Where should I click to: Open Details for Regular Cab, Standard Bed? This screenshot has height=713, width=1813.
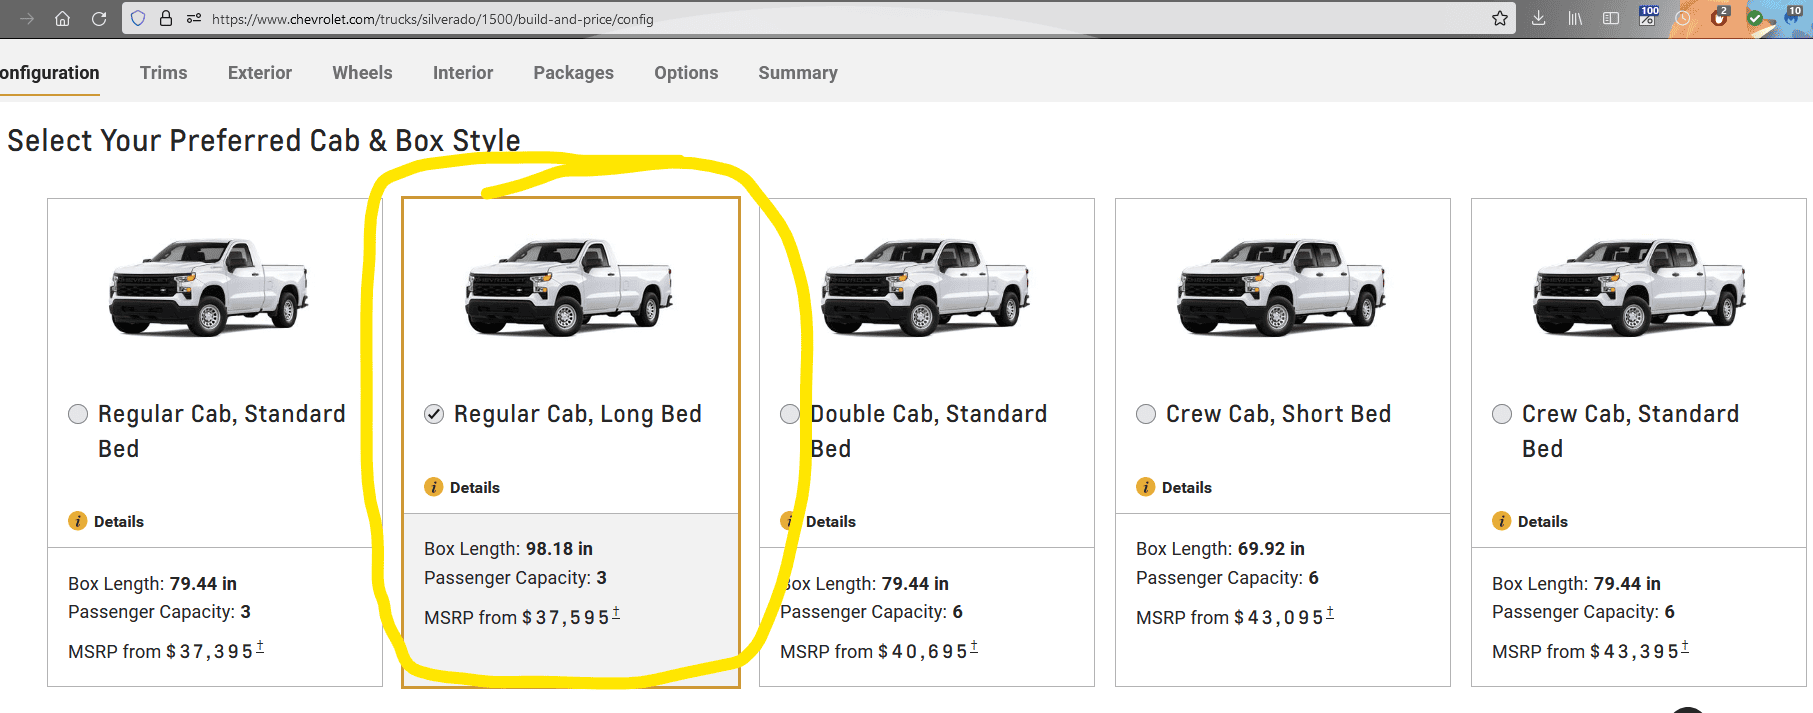(119, 521)
